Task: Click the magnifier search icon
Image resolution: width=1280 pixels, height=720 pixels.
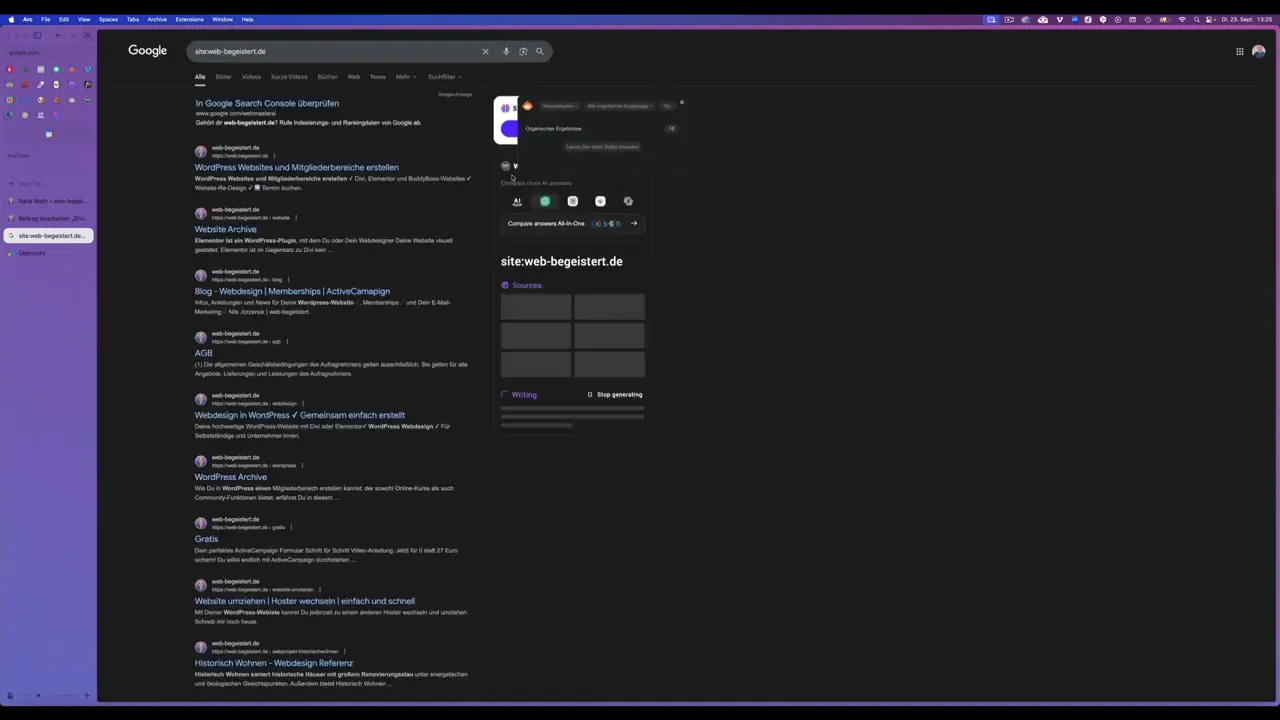Action: click(x=540, y=51)
